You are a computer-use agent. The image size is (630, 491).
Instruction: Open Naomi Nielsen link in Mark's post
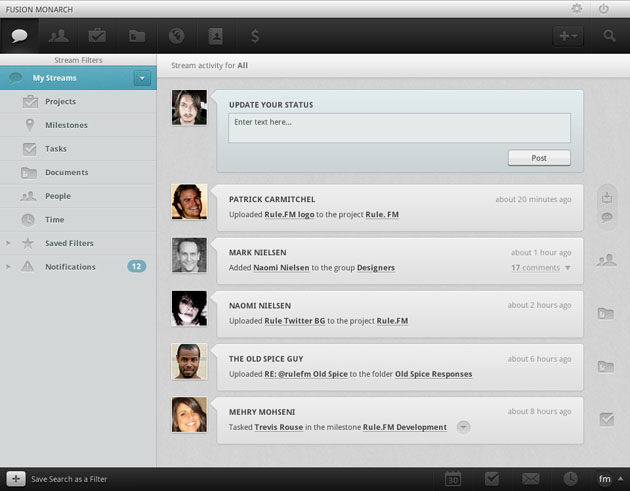point(281,268)
